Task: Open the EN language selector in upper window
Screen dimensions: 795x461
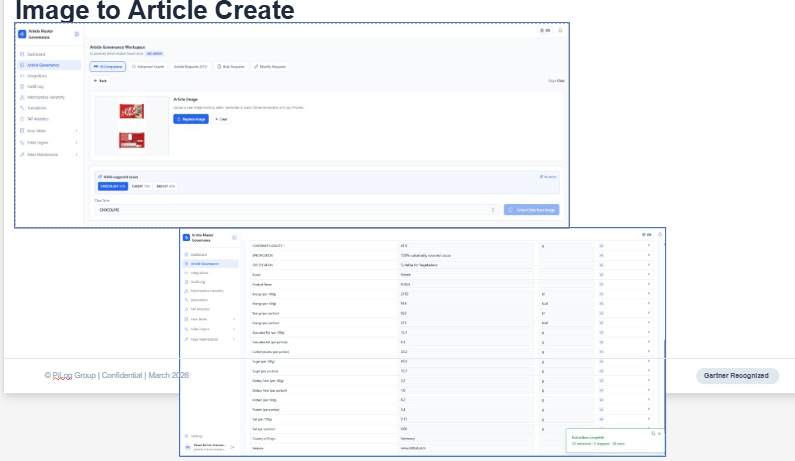Action: (545, 30)
